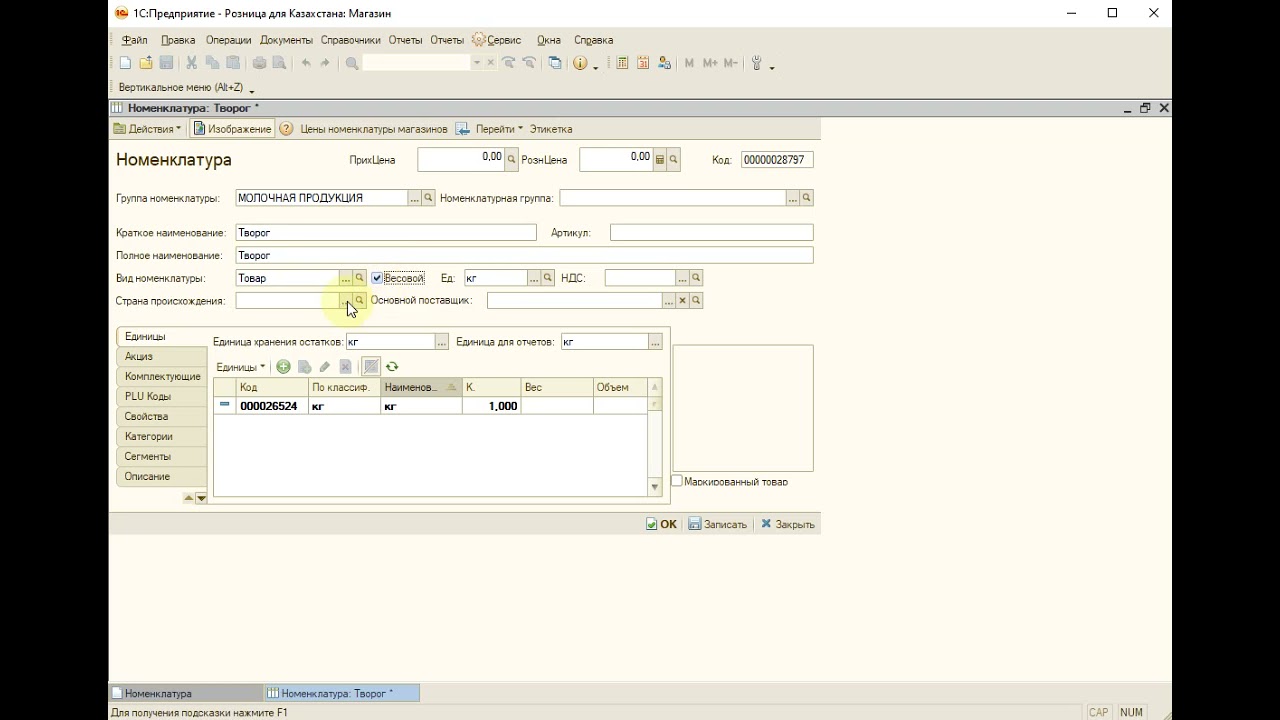Click ellipsis button of Вид номенклатуры

346,278
